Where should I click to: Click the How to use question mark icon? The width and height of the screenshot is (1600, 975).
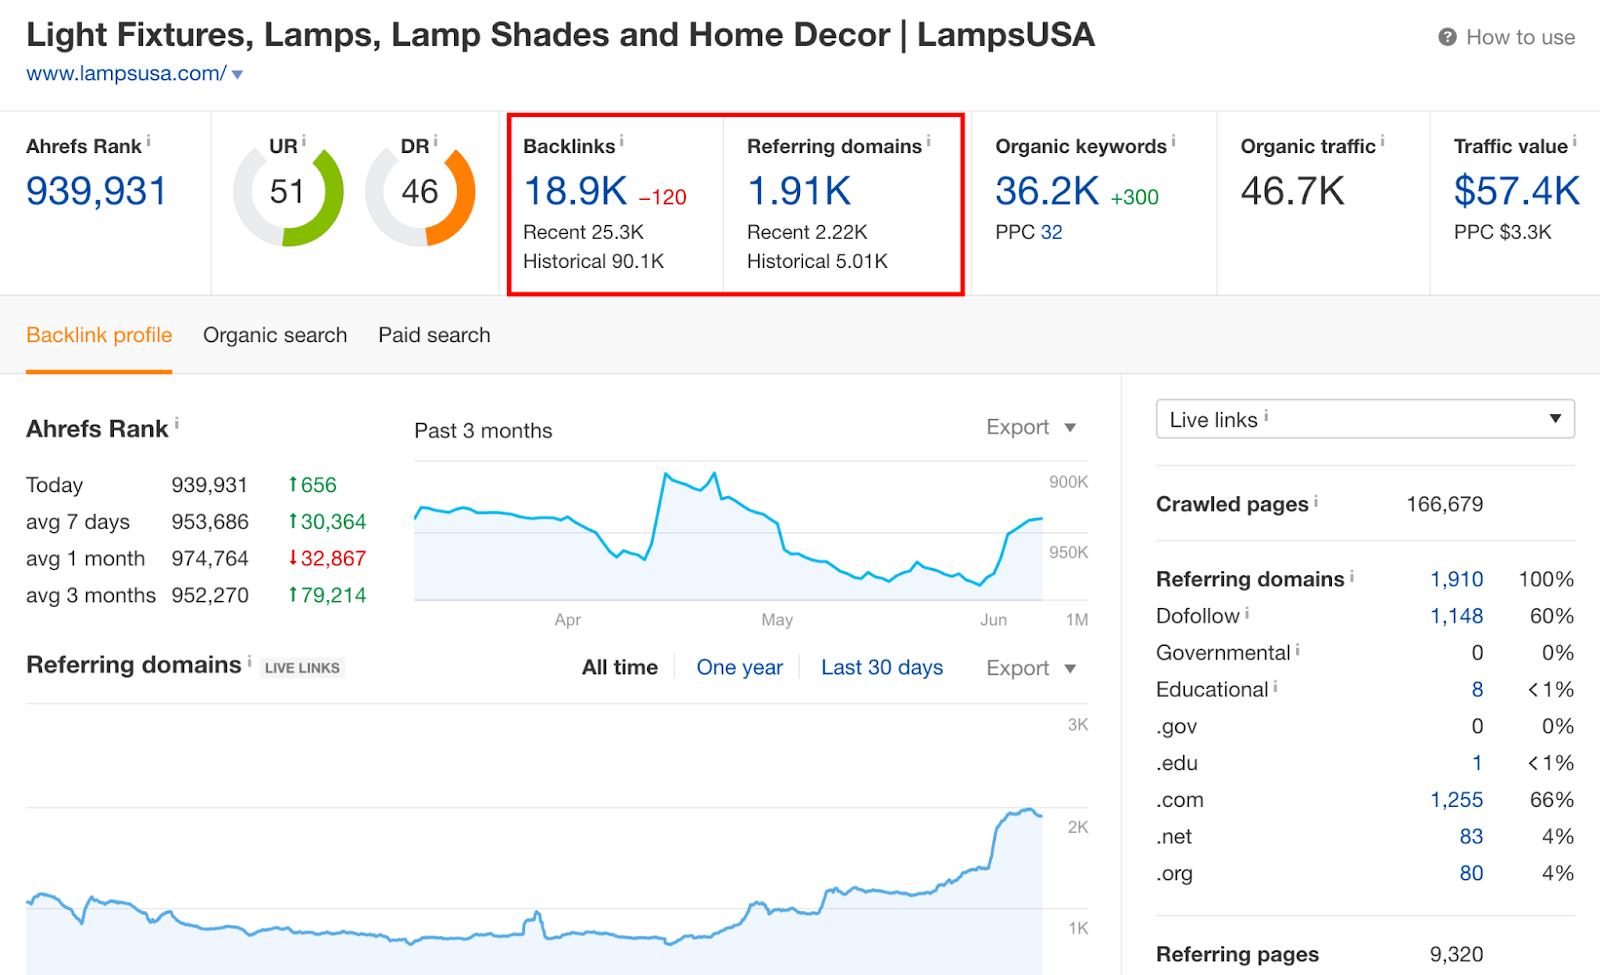pos(1447,37)
